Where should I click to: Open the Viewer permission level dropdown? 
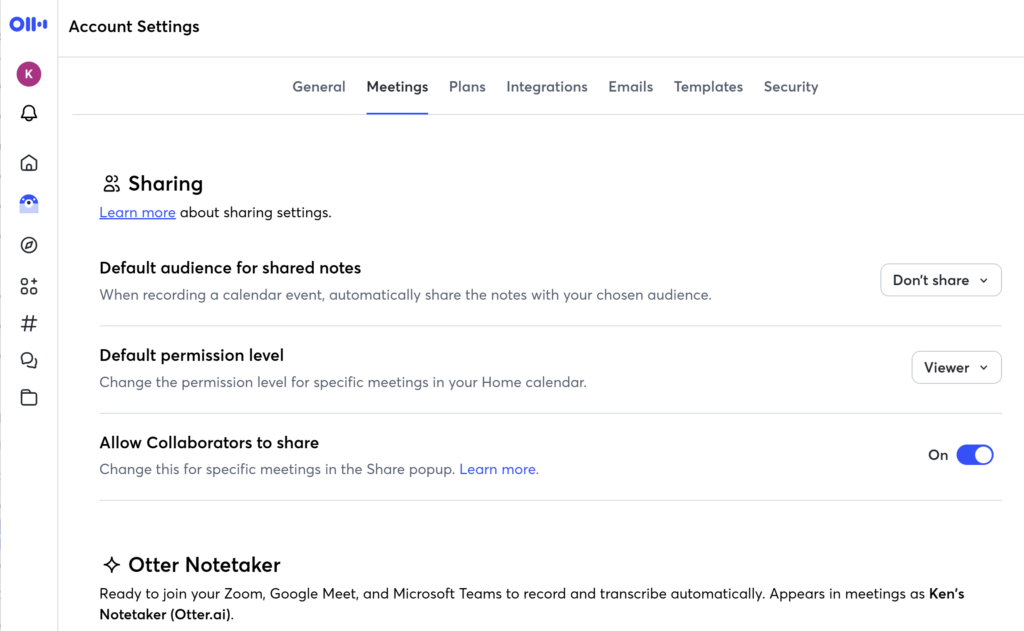pos(956,368)
